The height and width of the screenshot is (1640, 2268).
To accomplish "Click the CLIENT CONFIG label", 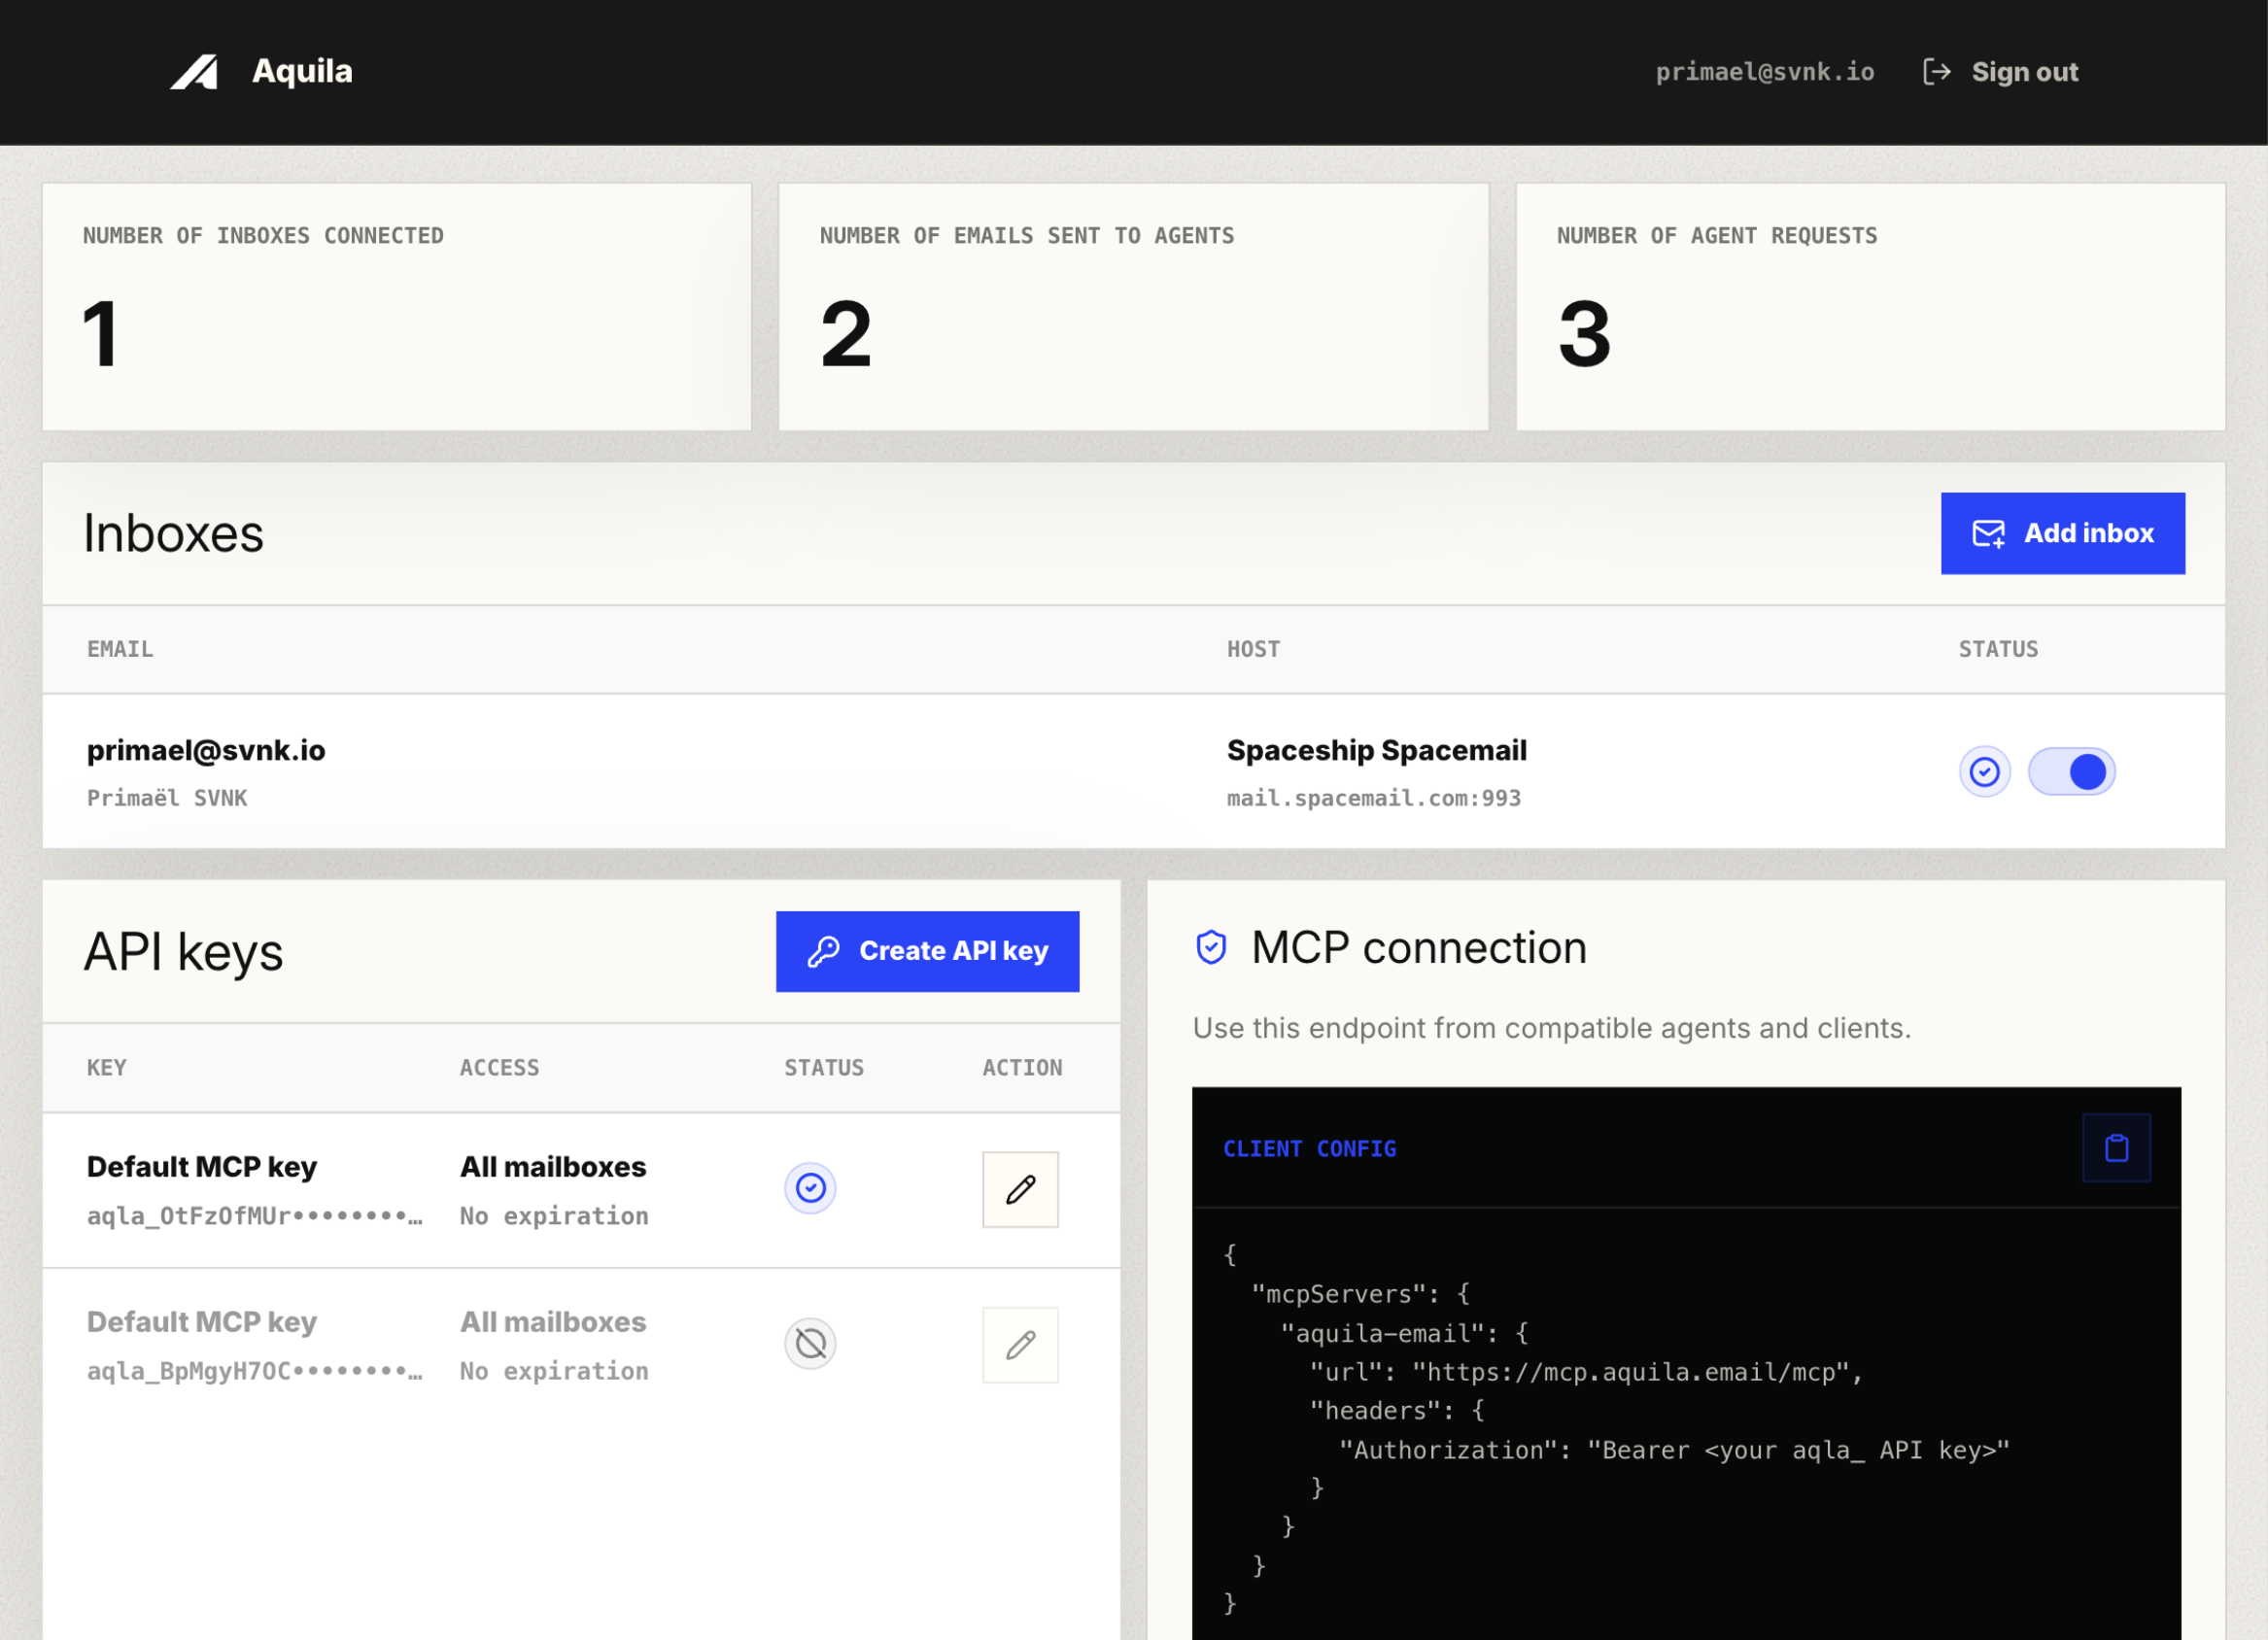I will (x=1309, y=1149).
